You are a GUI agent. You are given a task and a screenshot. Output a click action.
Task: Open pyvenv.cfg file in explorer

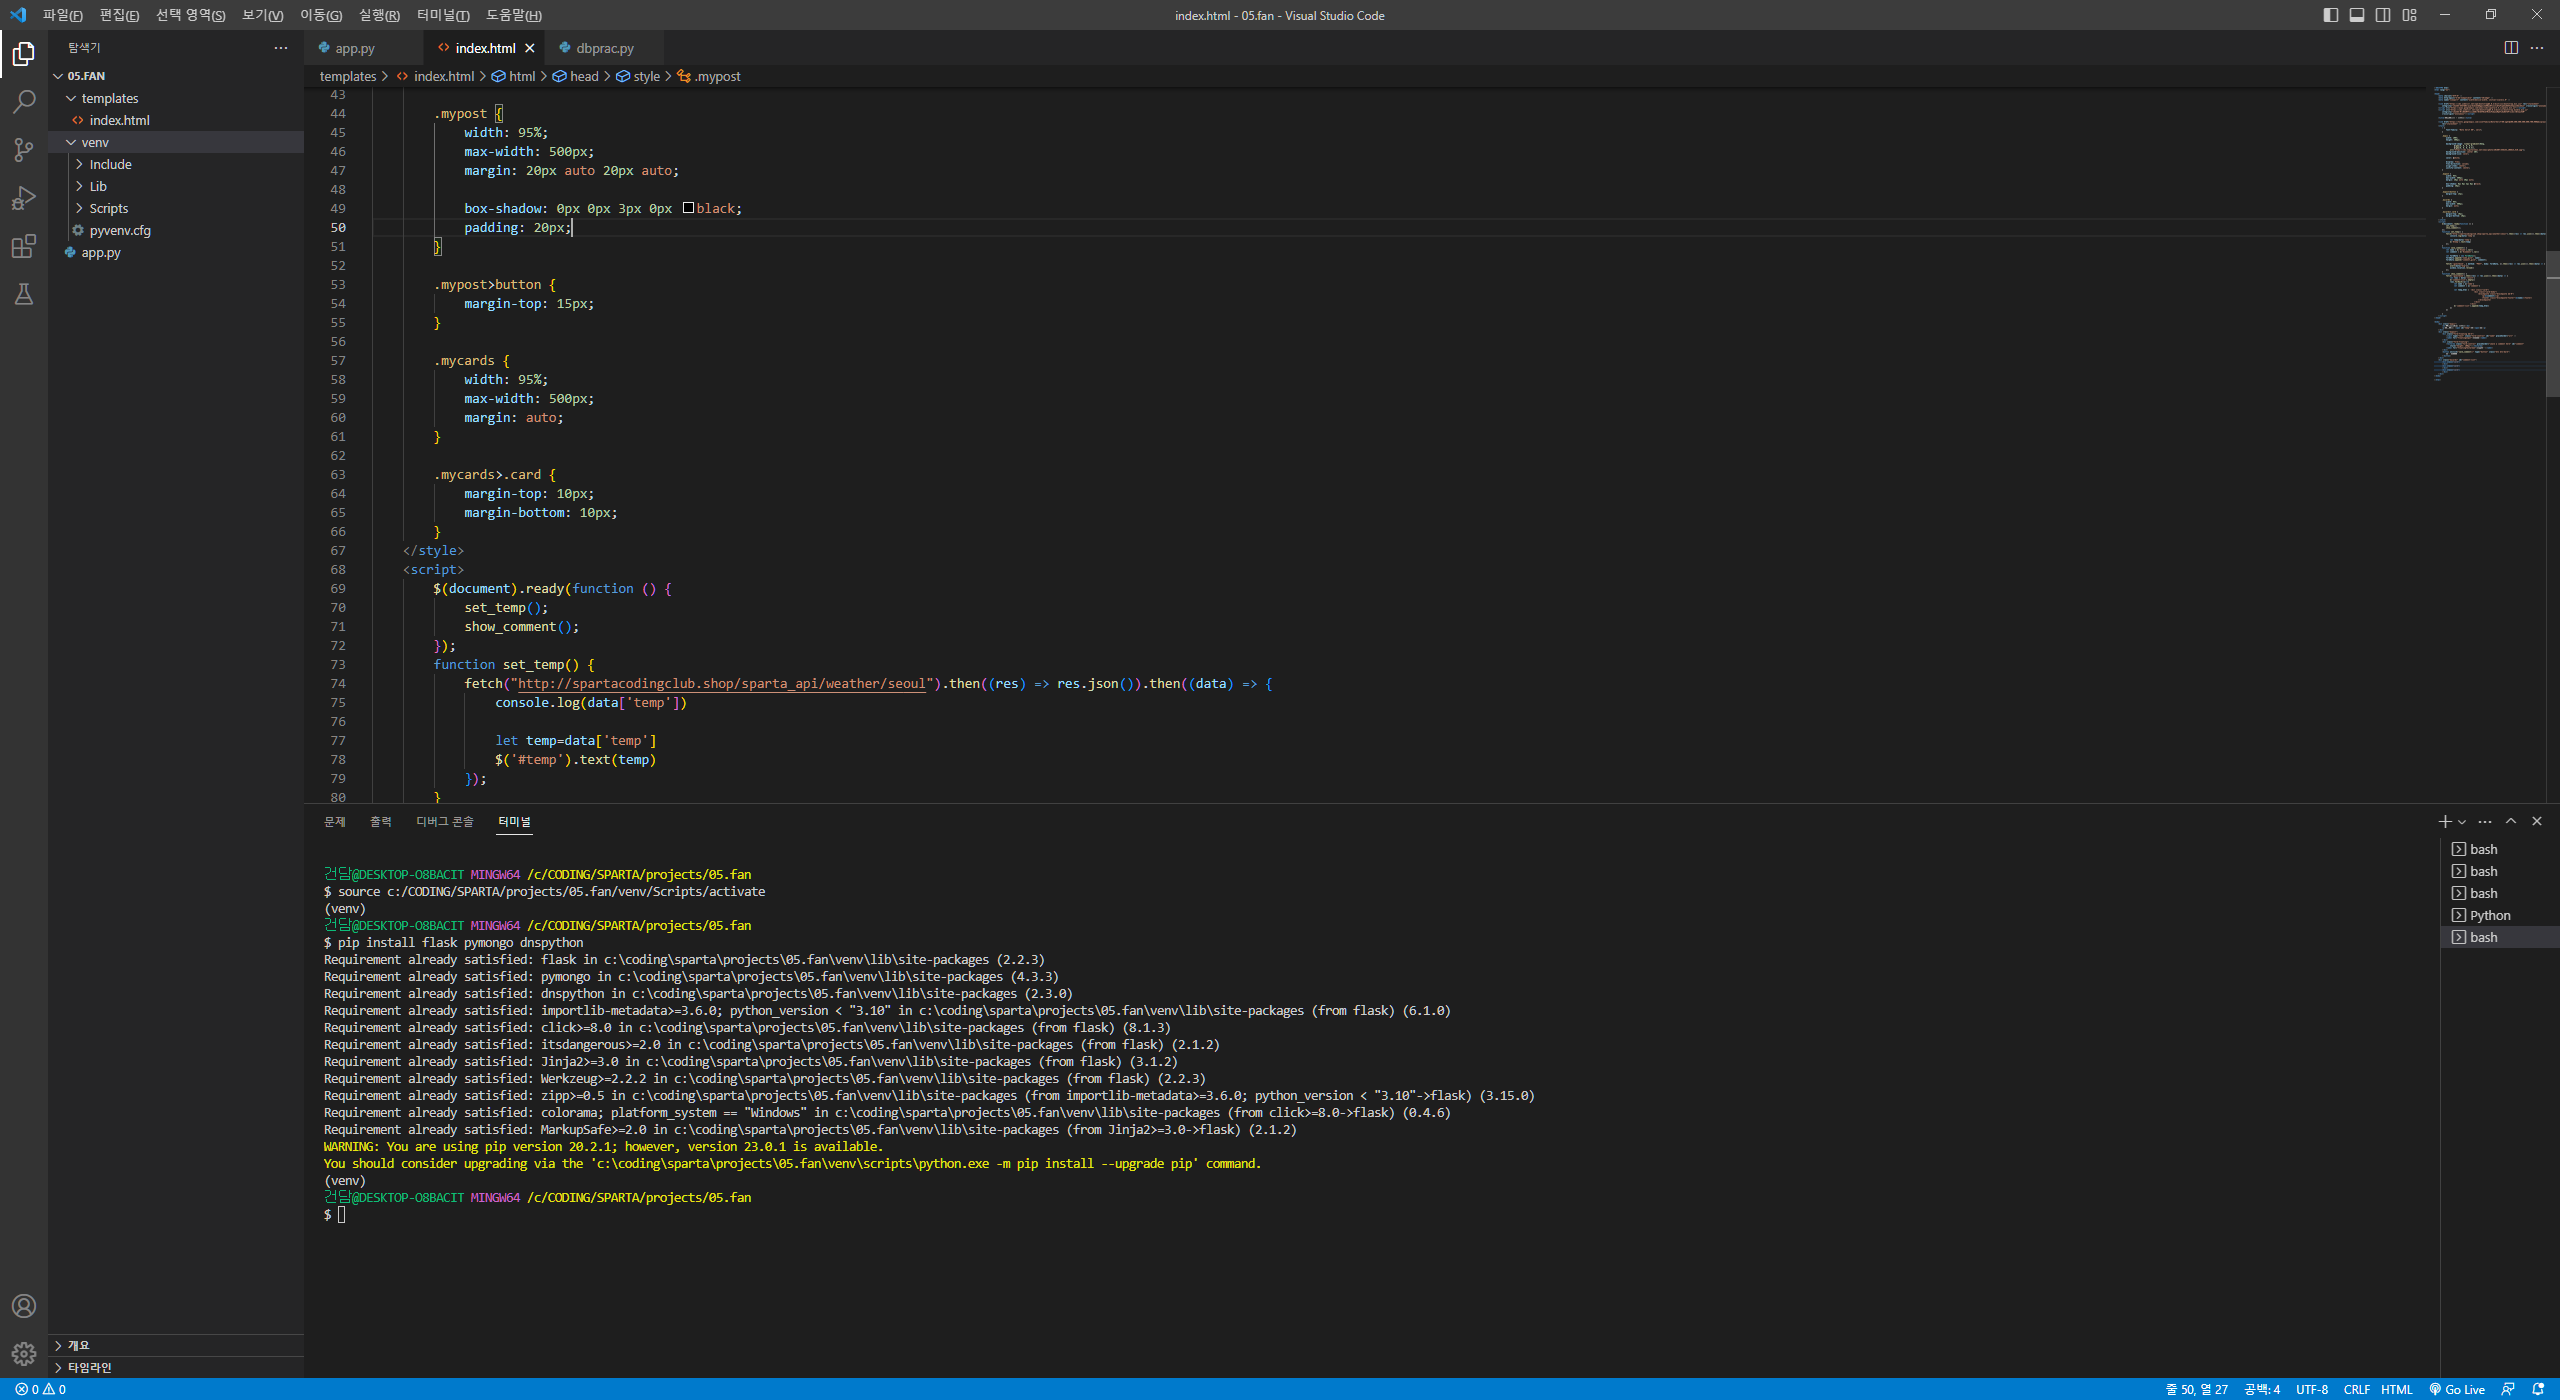tap(120, 230)
